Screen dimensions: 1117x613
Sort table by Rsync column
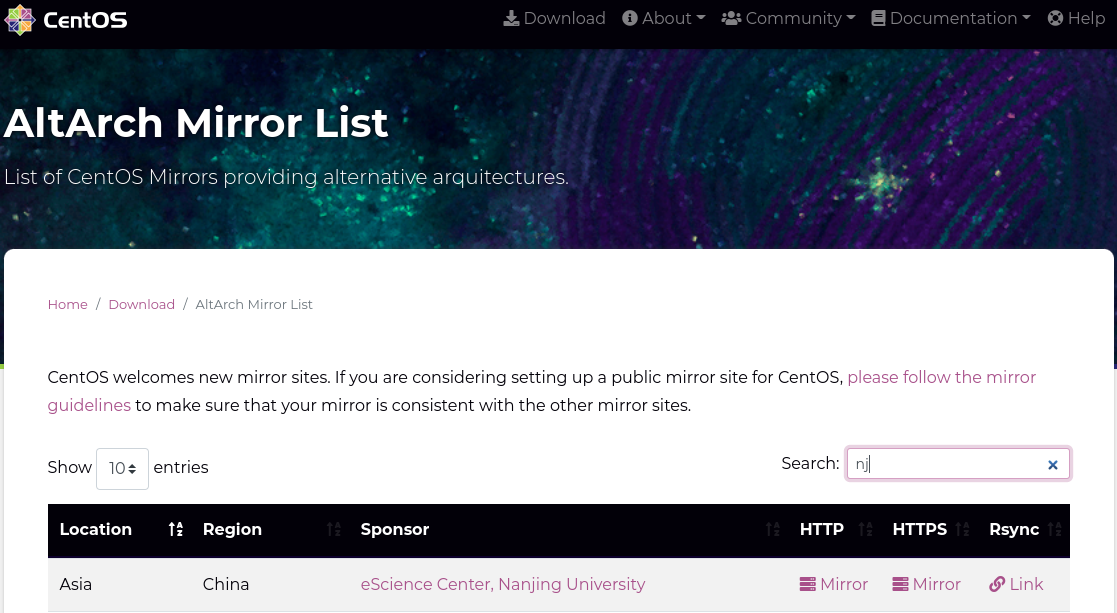point(1024,530)
